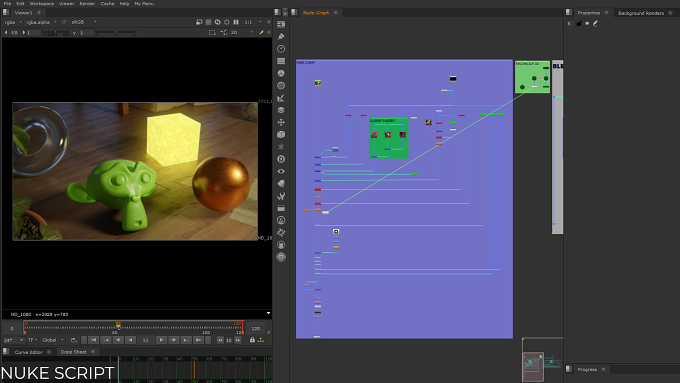Switch to the Dope Sheet tab
Image resolution: width=680 pixels, height=383 pixels.
coord(73,352)
